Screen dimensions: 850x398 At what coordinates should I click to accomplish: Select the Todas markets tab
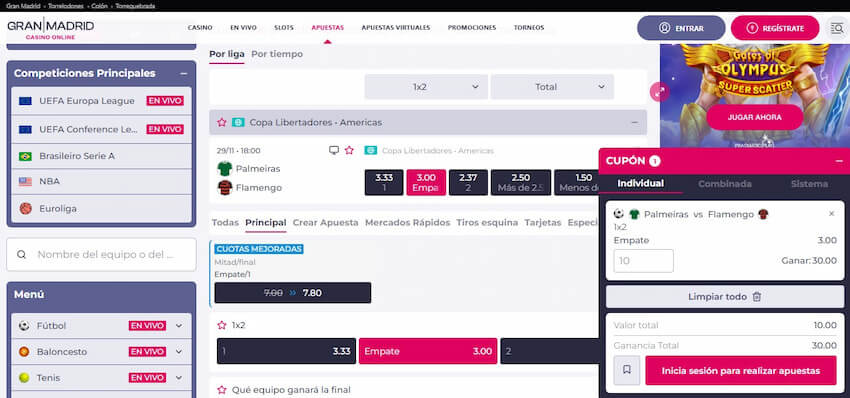pos(225,222)
